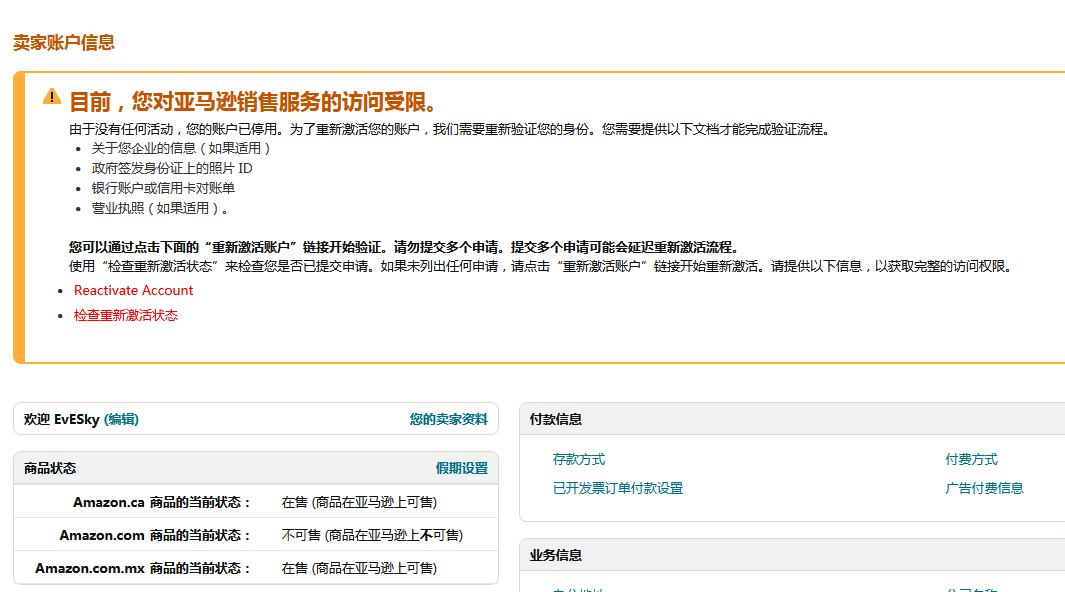Open 已开发票订单付款设置 link
1065x592 pixels.
click(x=618, y=488)
